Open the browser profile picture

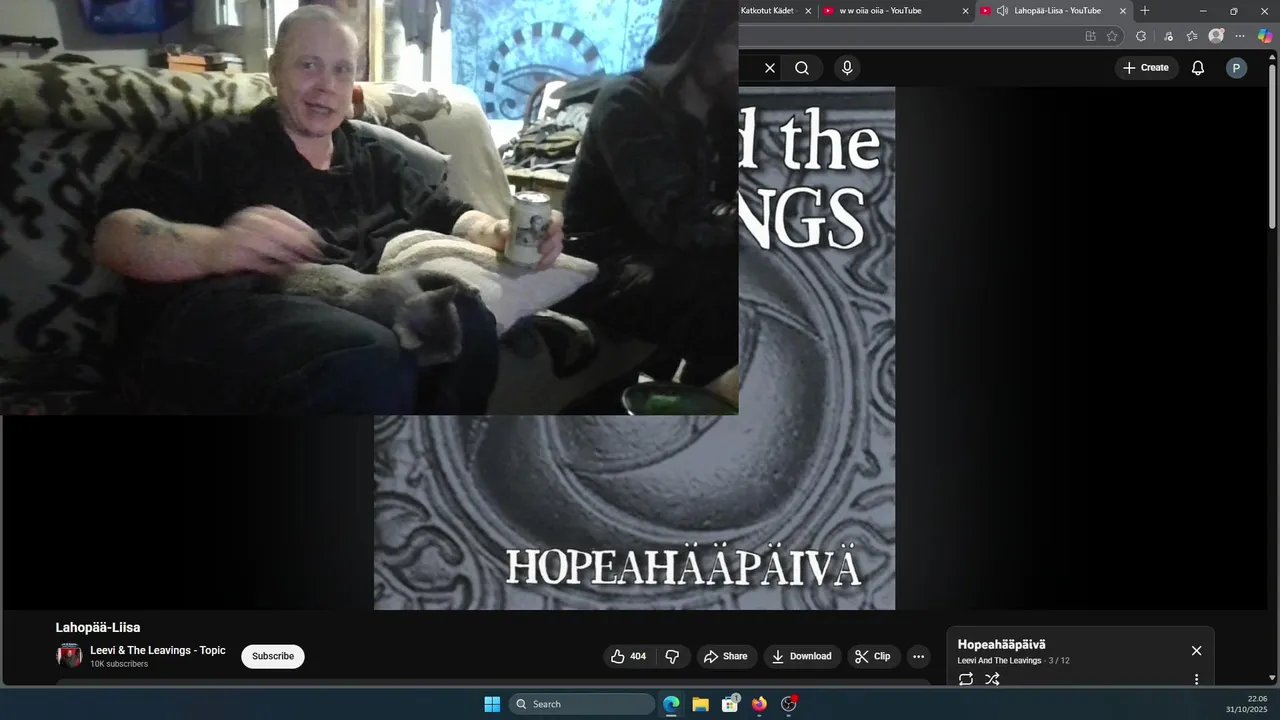1216,36
